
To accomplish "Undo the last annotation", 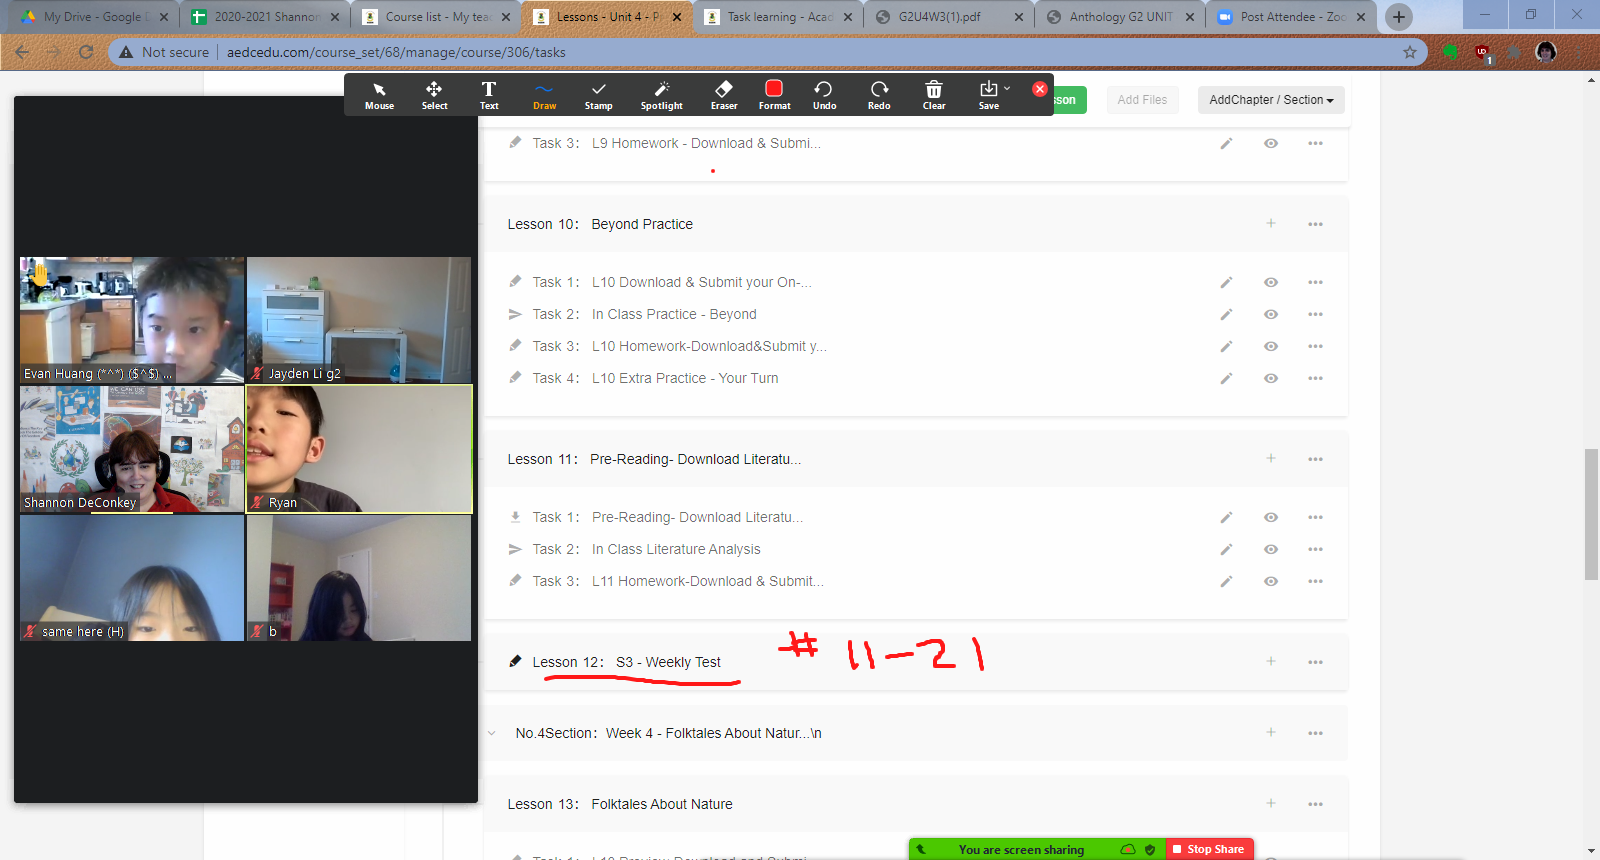I will [x=824, y=95].
